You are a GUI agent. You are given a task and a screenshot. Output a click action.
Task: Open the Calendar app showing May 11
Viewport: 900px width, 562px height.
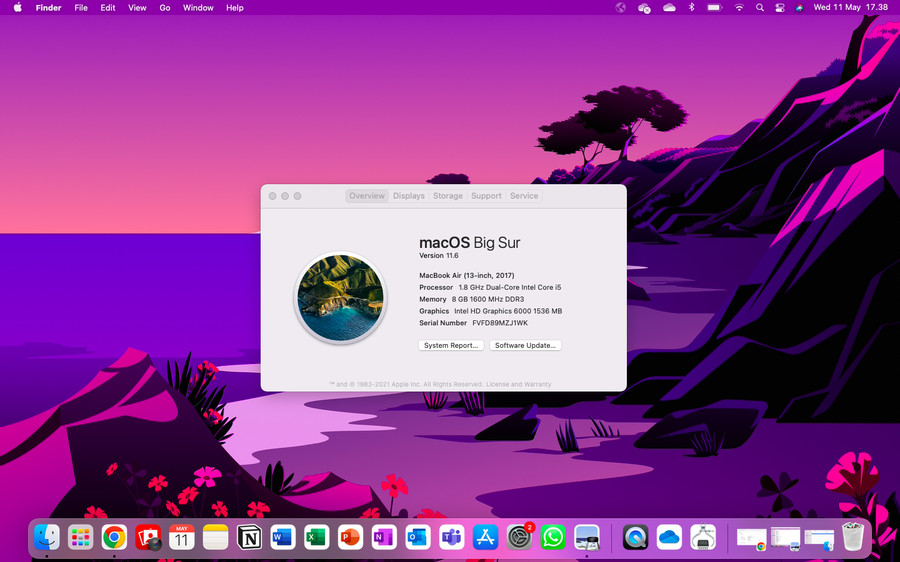pos(181,538)
